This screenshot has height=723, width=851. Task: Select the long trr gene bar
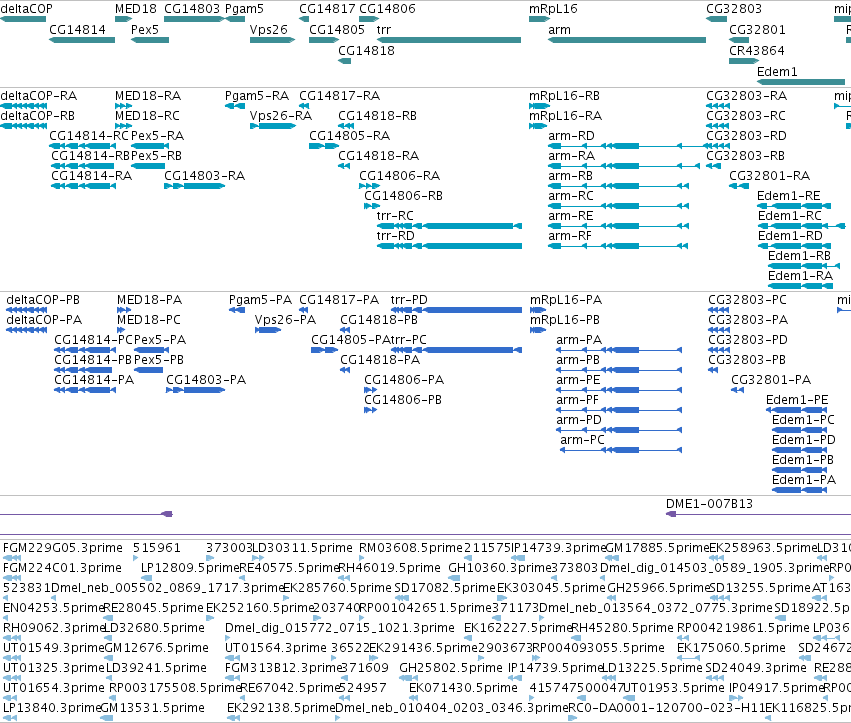(449, 40)
